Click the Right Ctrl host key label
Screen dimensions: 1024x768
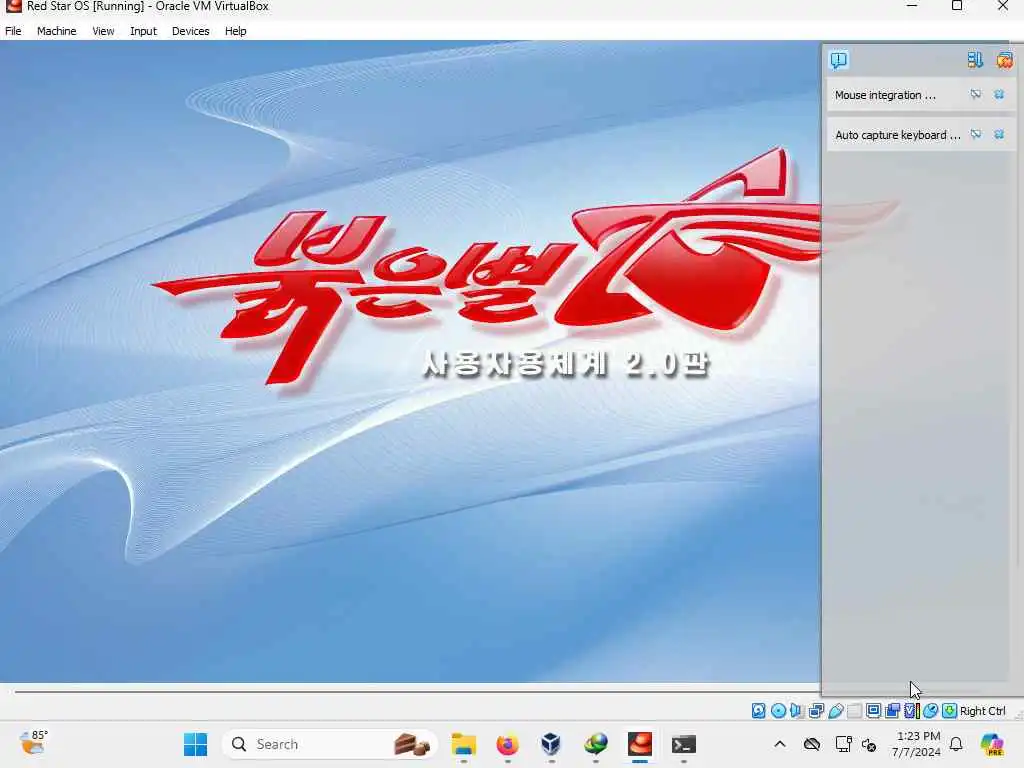[x=983, y=711]
